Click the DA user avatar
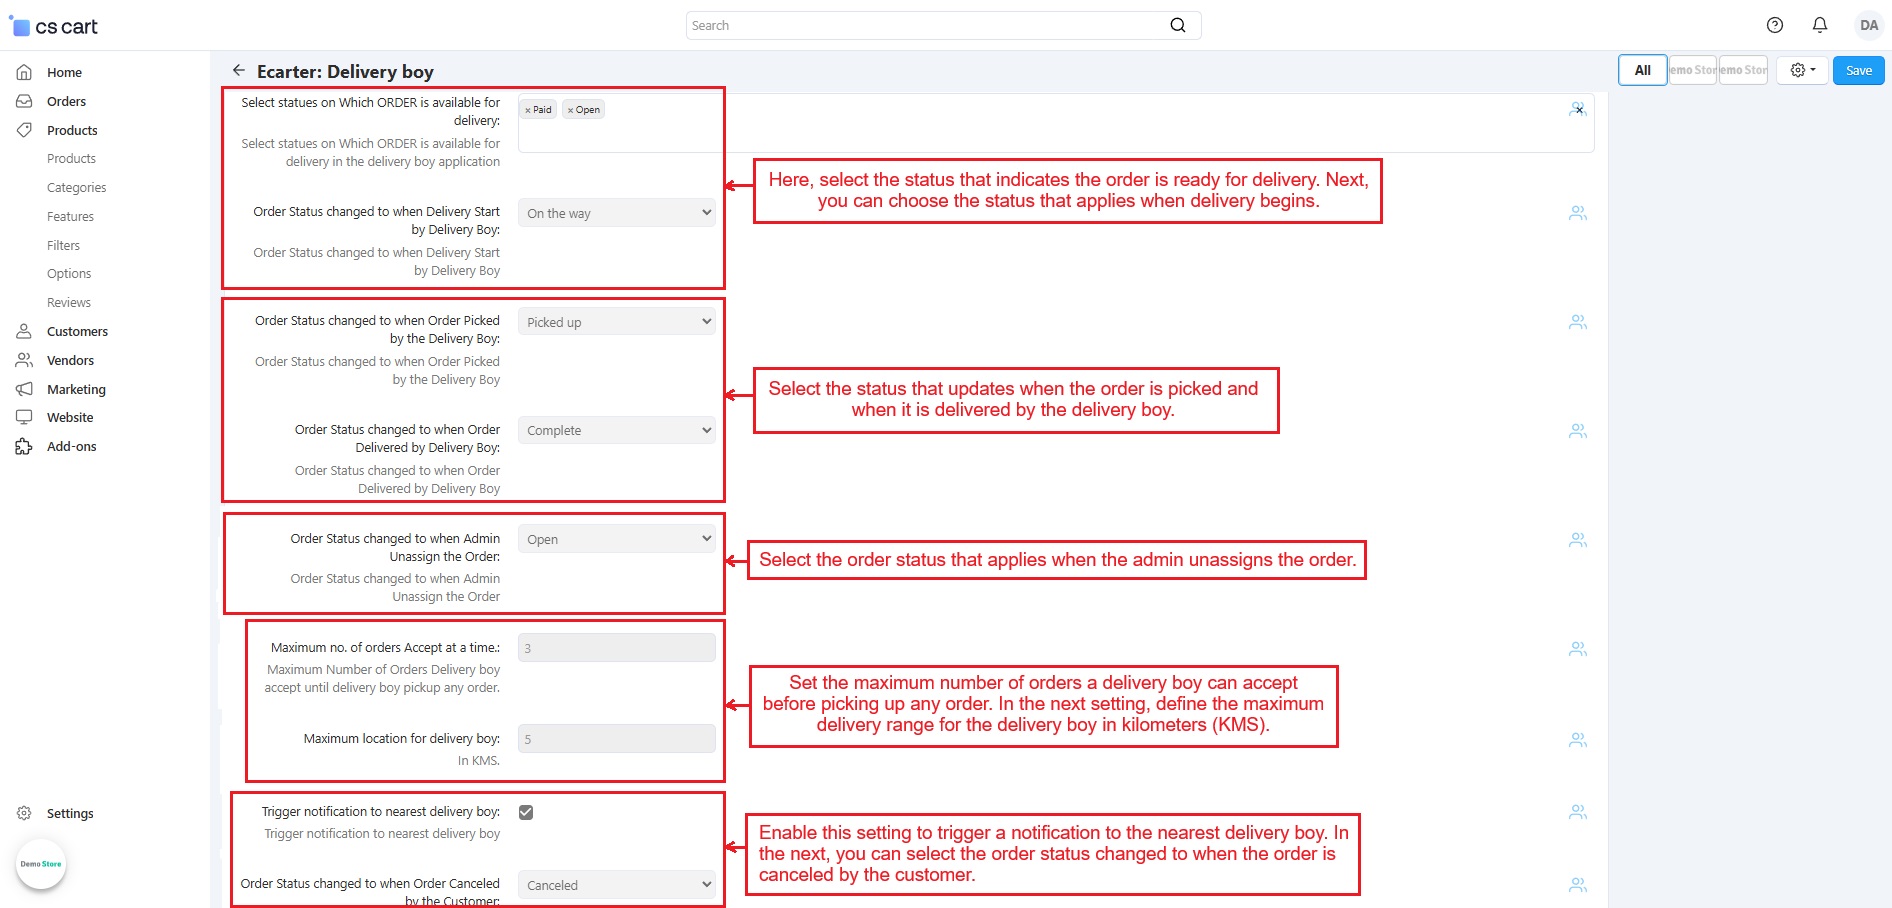 tap(1868, 25)
